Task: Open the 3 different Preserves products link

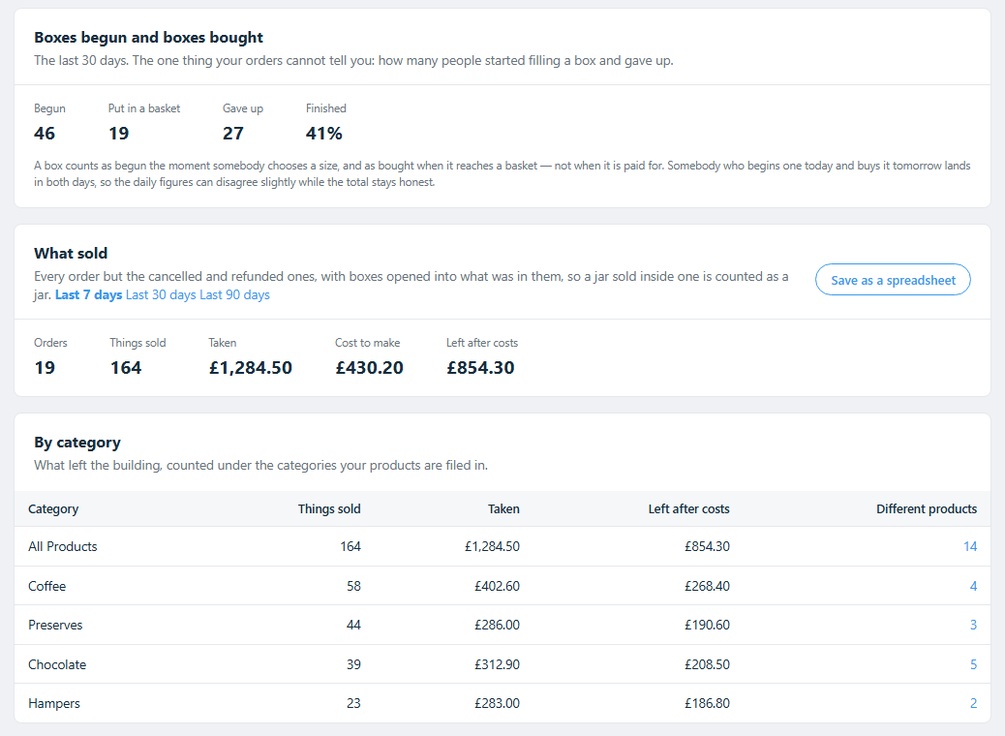Action: pyautogui.click(x=973, y=625)
